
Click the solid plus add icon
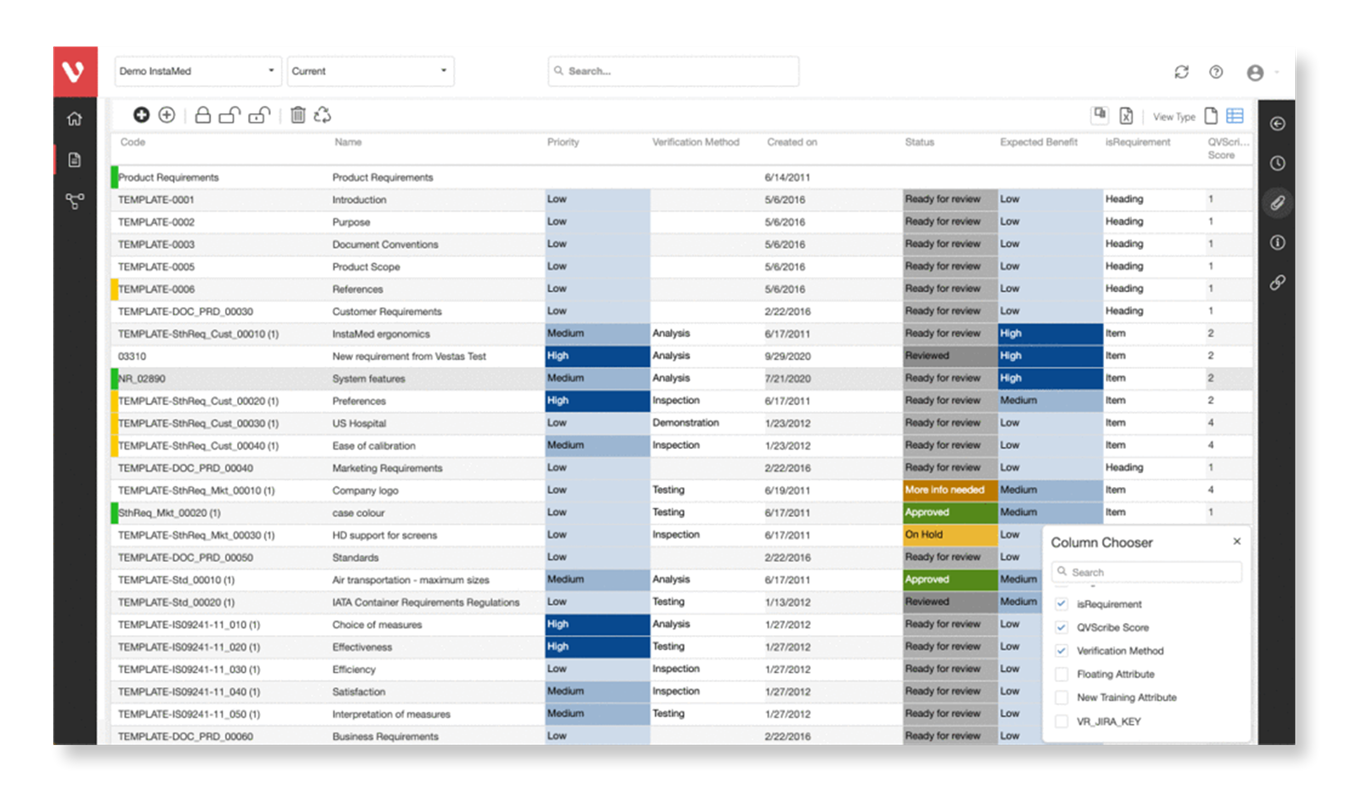point(141,115)
